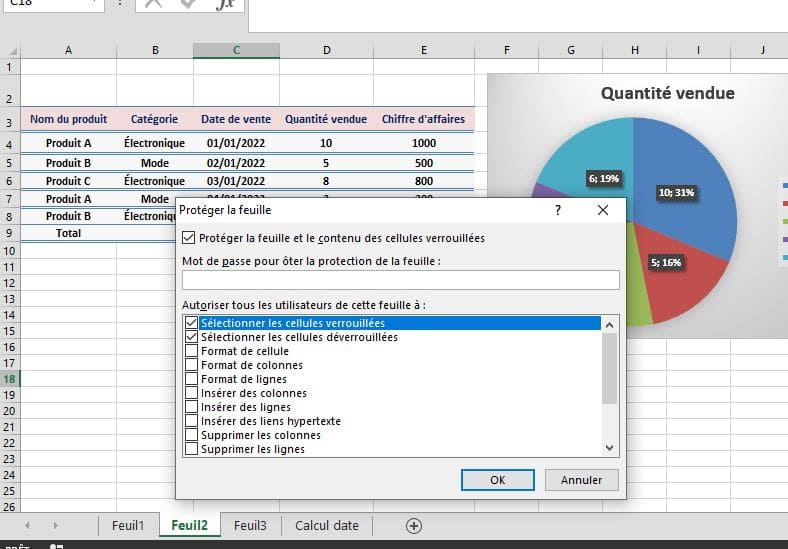Enable Format de colonnes checkbox
The width and height of the screenshot is (788, 549).
click(191, 364)
